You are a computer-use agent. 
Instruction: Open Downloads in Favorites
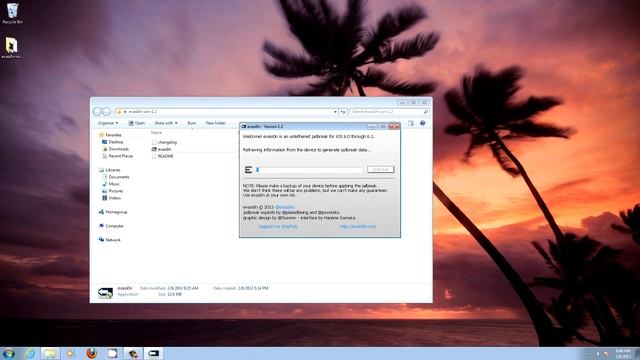pos(116,149)
